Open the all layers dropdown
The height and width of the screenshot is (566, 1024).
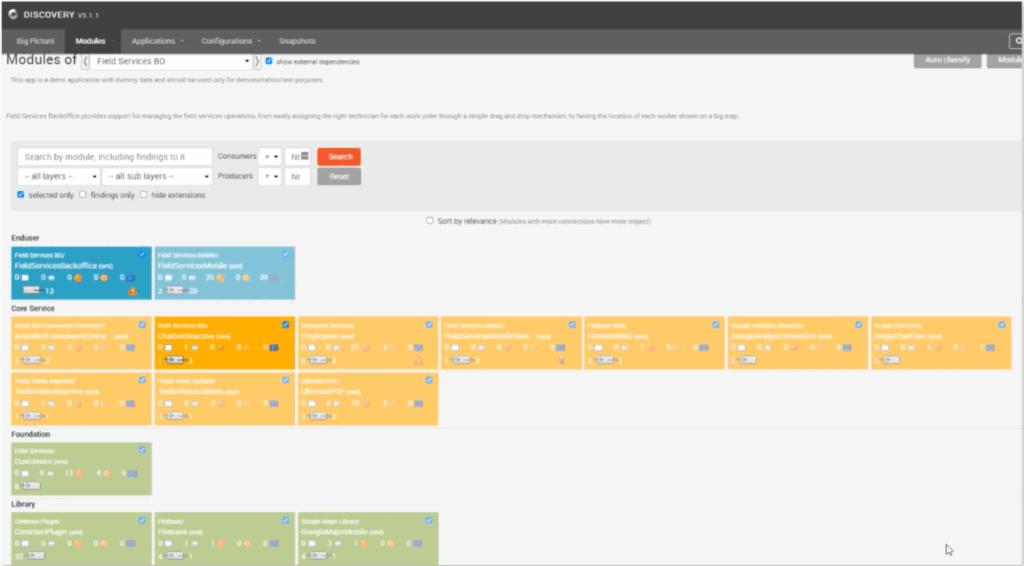(x=58, y=176)
